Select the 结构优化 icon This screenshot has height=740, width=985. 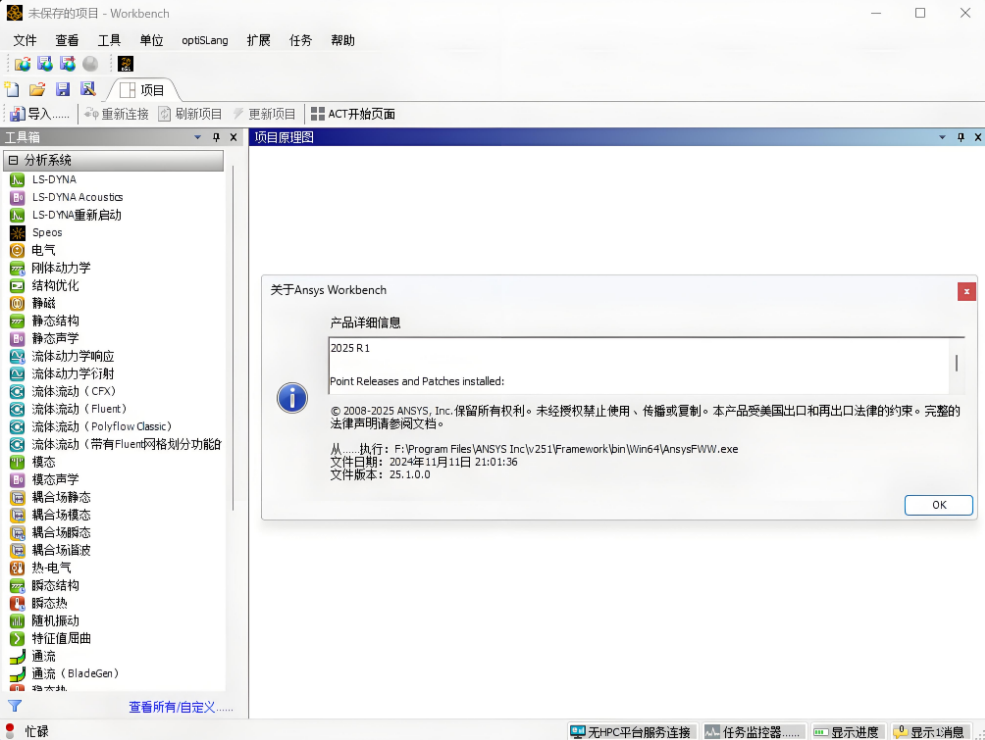17,286
